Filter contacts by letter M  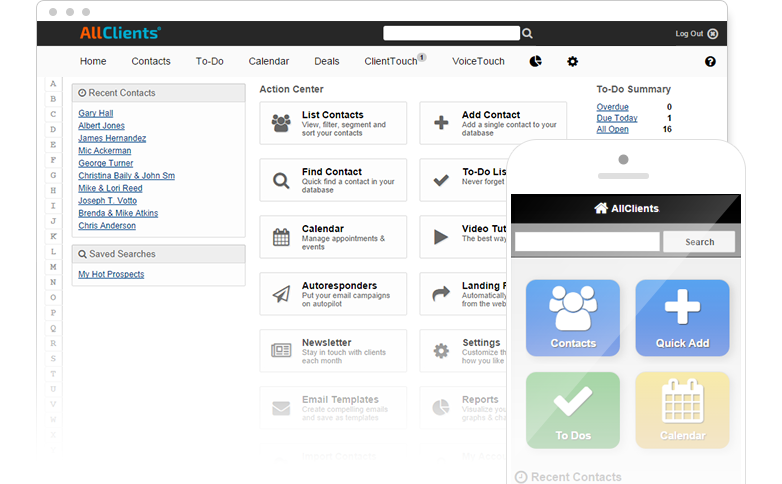[x=53, y=267]
